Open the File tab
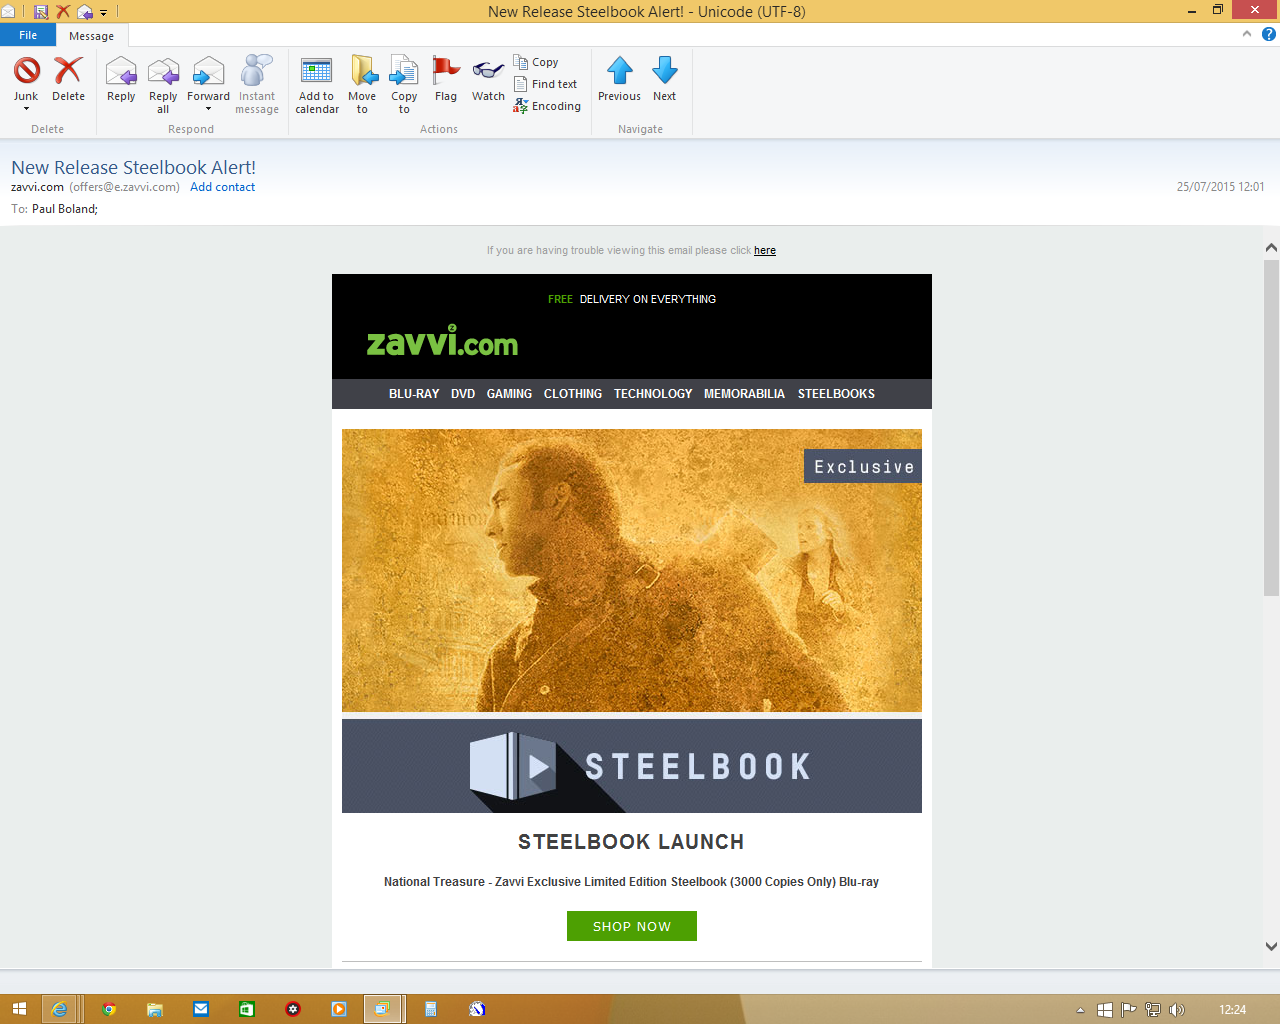 (x=28, y=35)
